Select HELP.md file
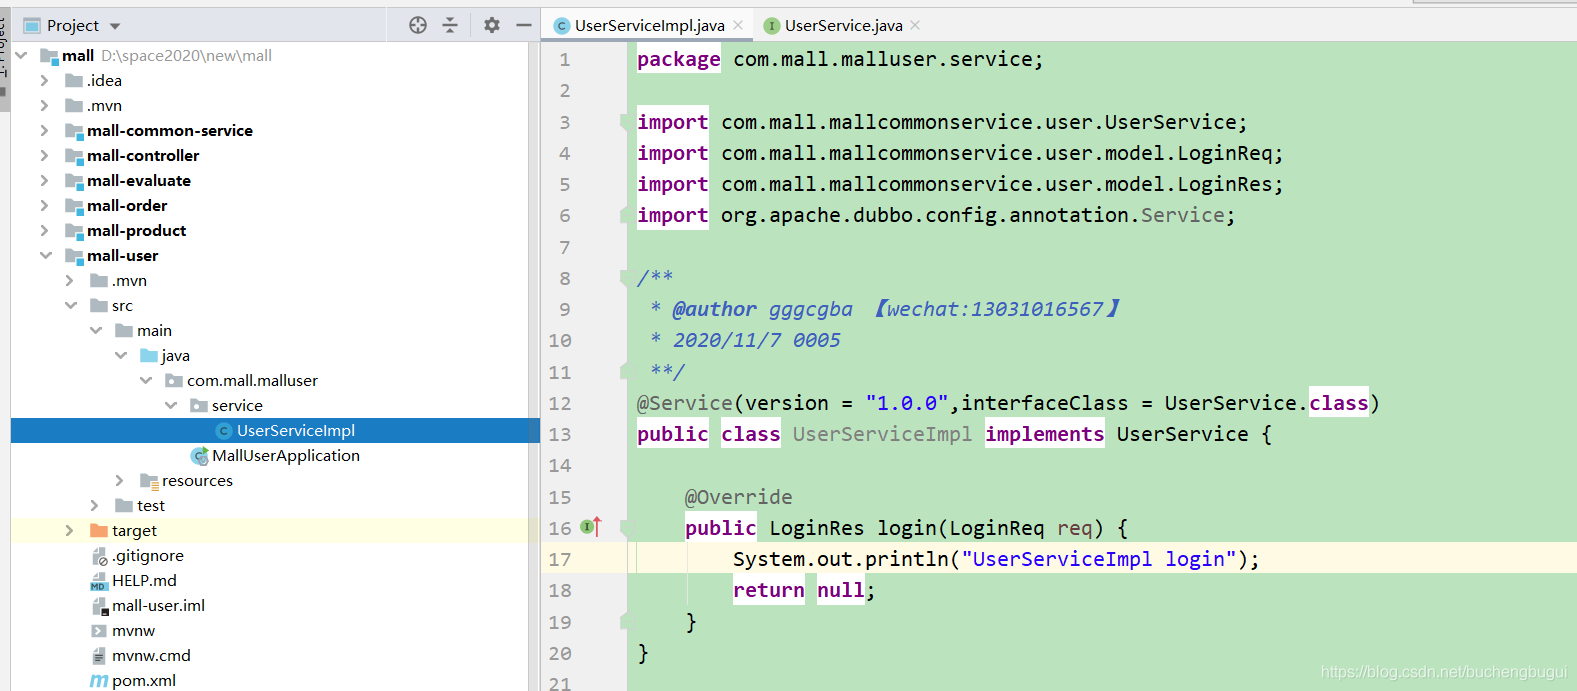1577x691 pixels. point(144,580)
